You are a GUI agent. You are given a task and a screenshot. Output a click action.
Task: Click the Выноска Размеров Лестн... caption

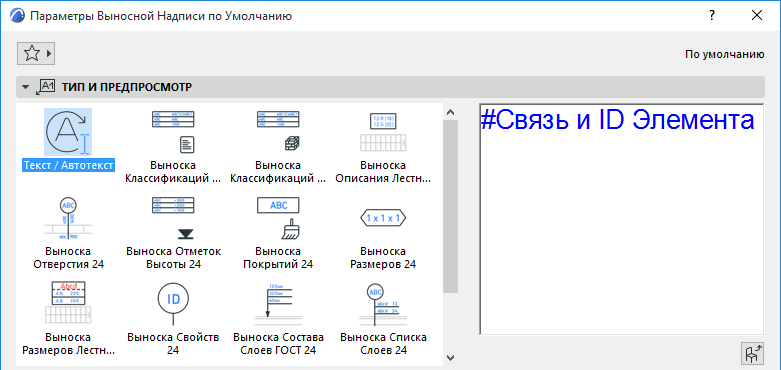68,344
